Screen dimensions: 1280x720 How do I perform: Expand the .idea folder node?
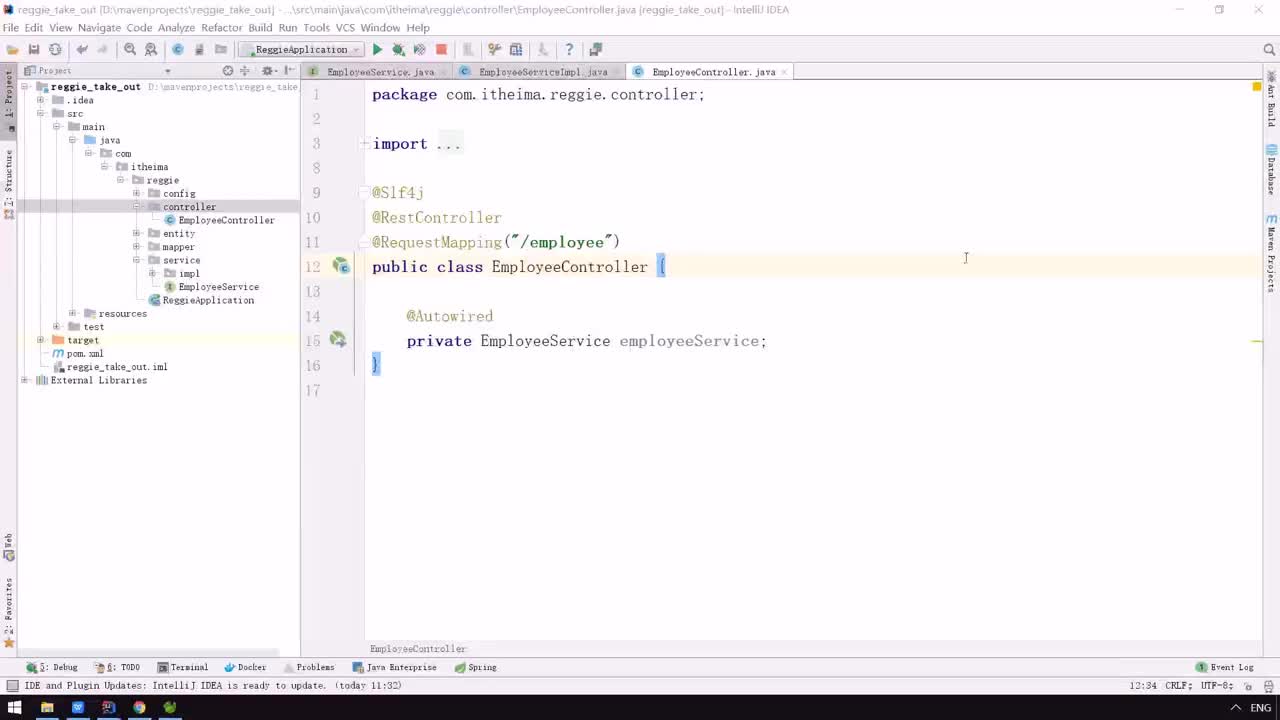coord(41,100)
